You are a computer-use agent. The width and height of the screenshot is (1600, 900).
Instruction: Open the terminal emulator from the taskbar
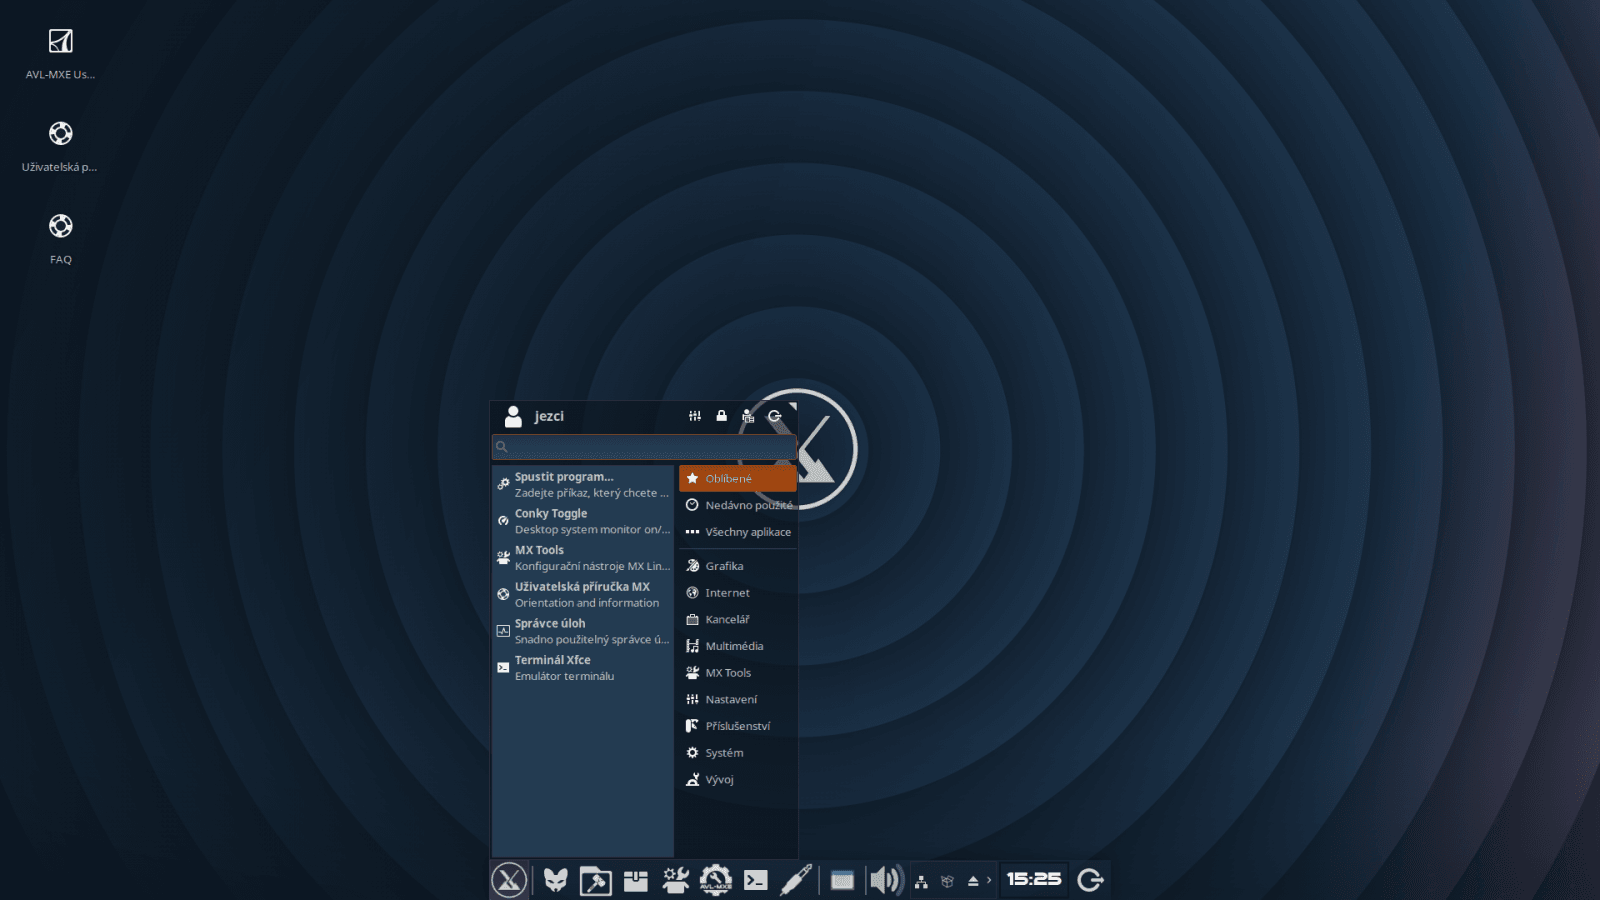[757, 881]
